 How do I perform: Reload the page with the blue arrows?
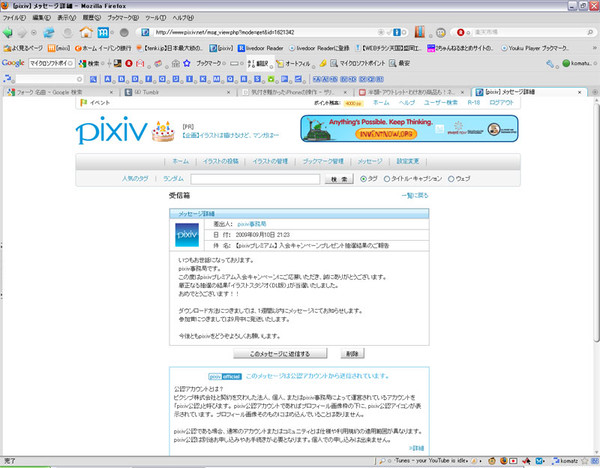coord(49,33)
